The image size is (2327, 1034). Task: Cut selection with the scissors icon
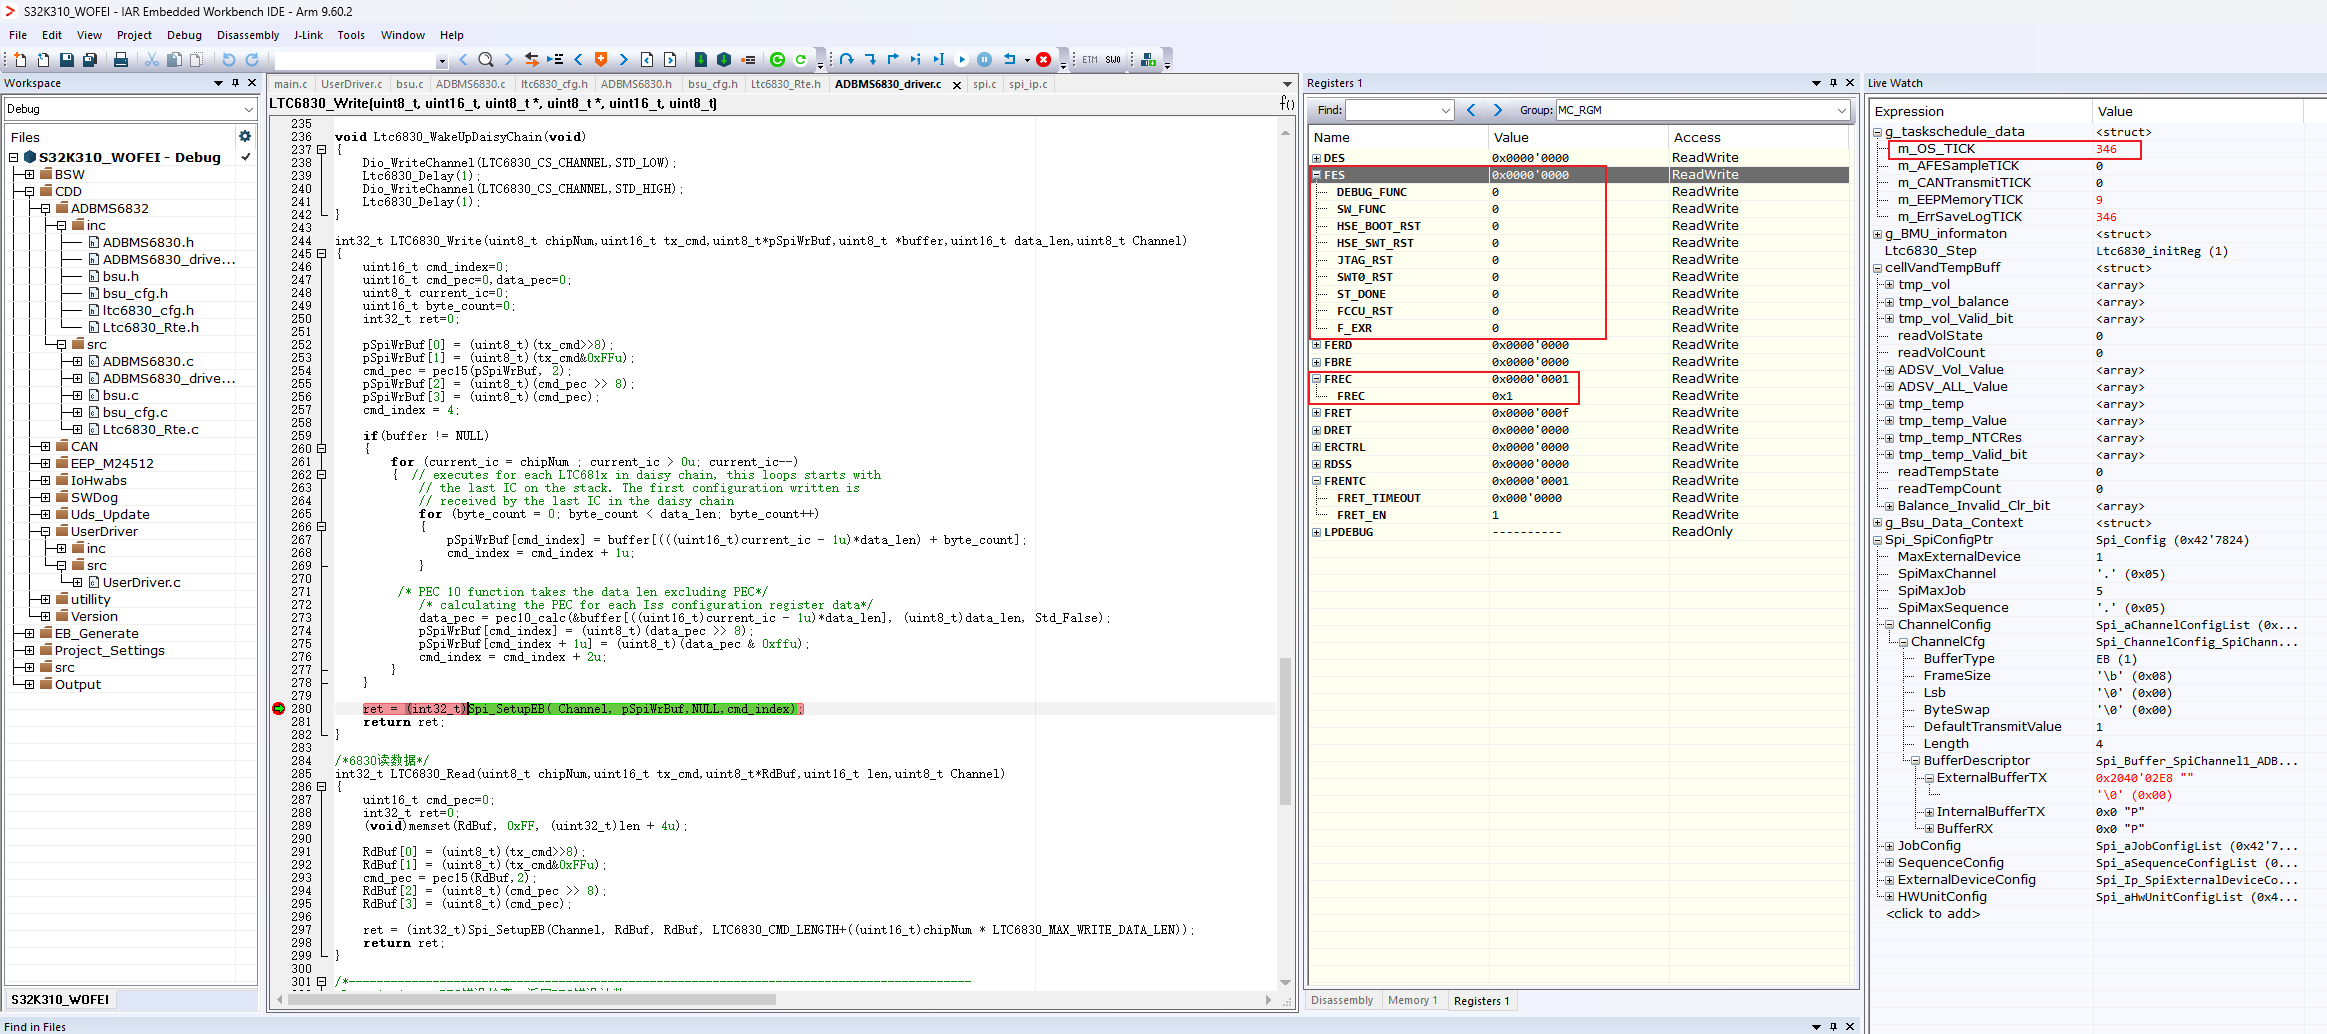[153, 59]
